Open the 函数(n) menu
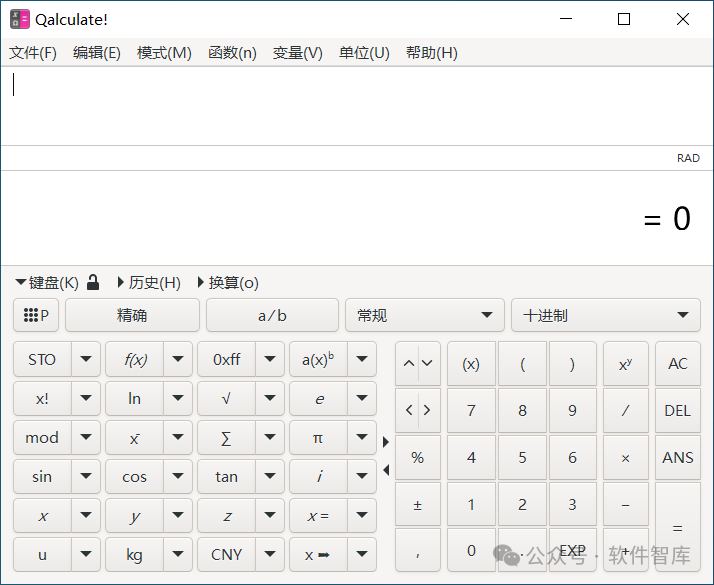The height and width of the screenshot is (585, 714). 232,53
